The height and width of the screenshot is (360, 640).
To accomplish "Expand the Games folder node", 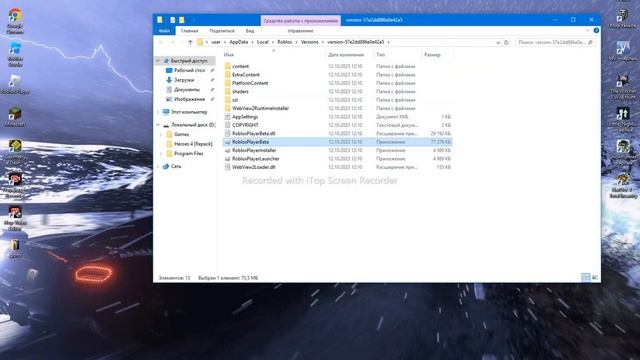I will pos(162,134).
